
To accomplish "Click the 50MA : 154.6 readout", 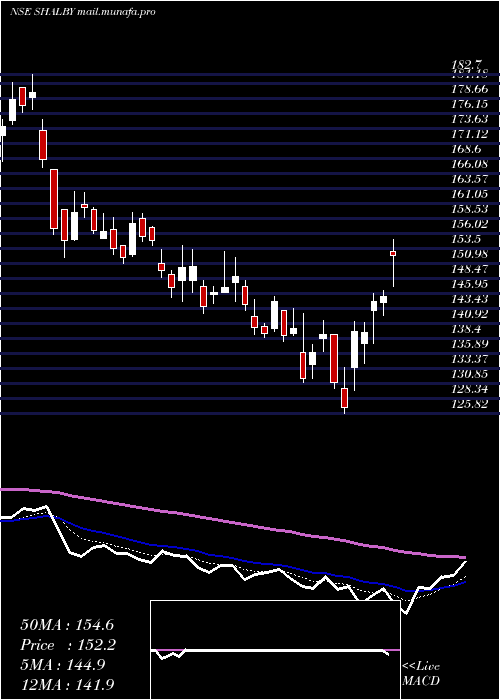I will [68, 625].
